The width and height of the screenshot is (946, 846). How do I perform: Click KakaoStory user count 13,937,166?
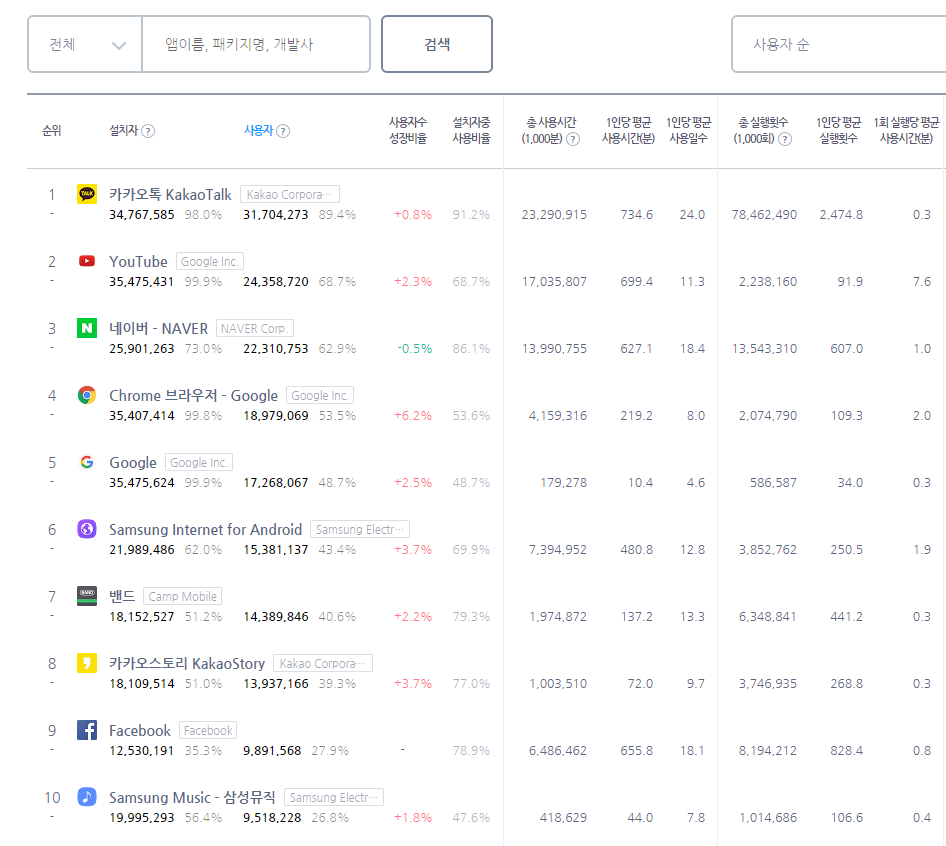click(276, 684)
